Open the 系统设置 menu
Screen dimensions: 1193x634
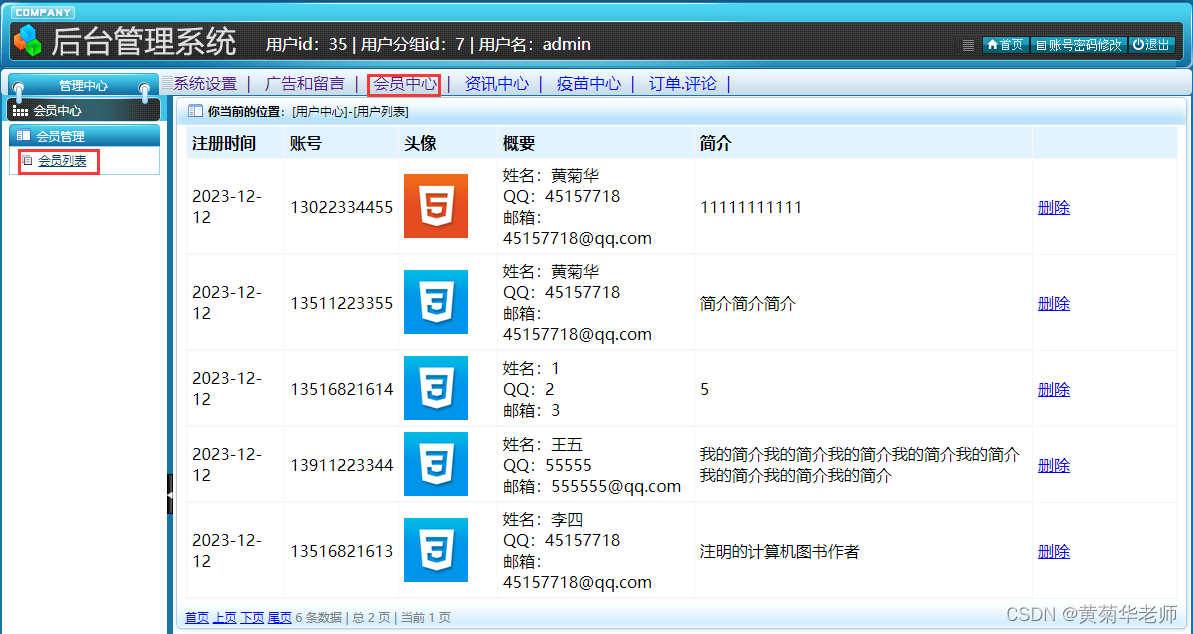(205, 84)
